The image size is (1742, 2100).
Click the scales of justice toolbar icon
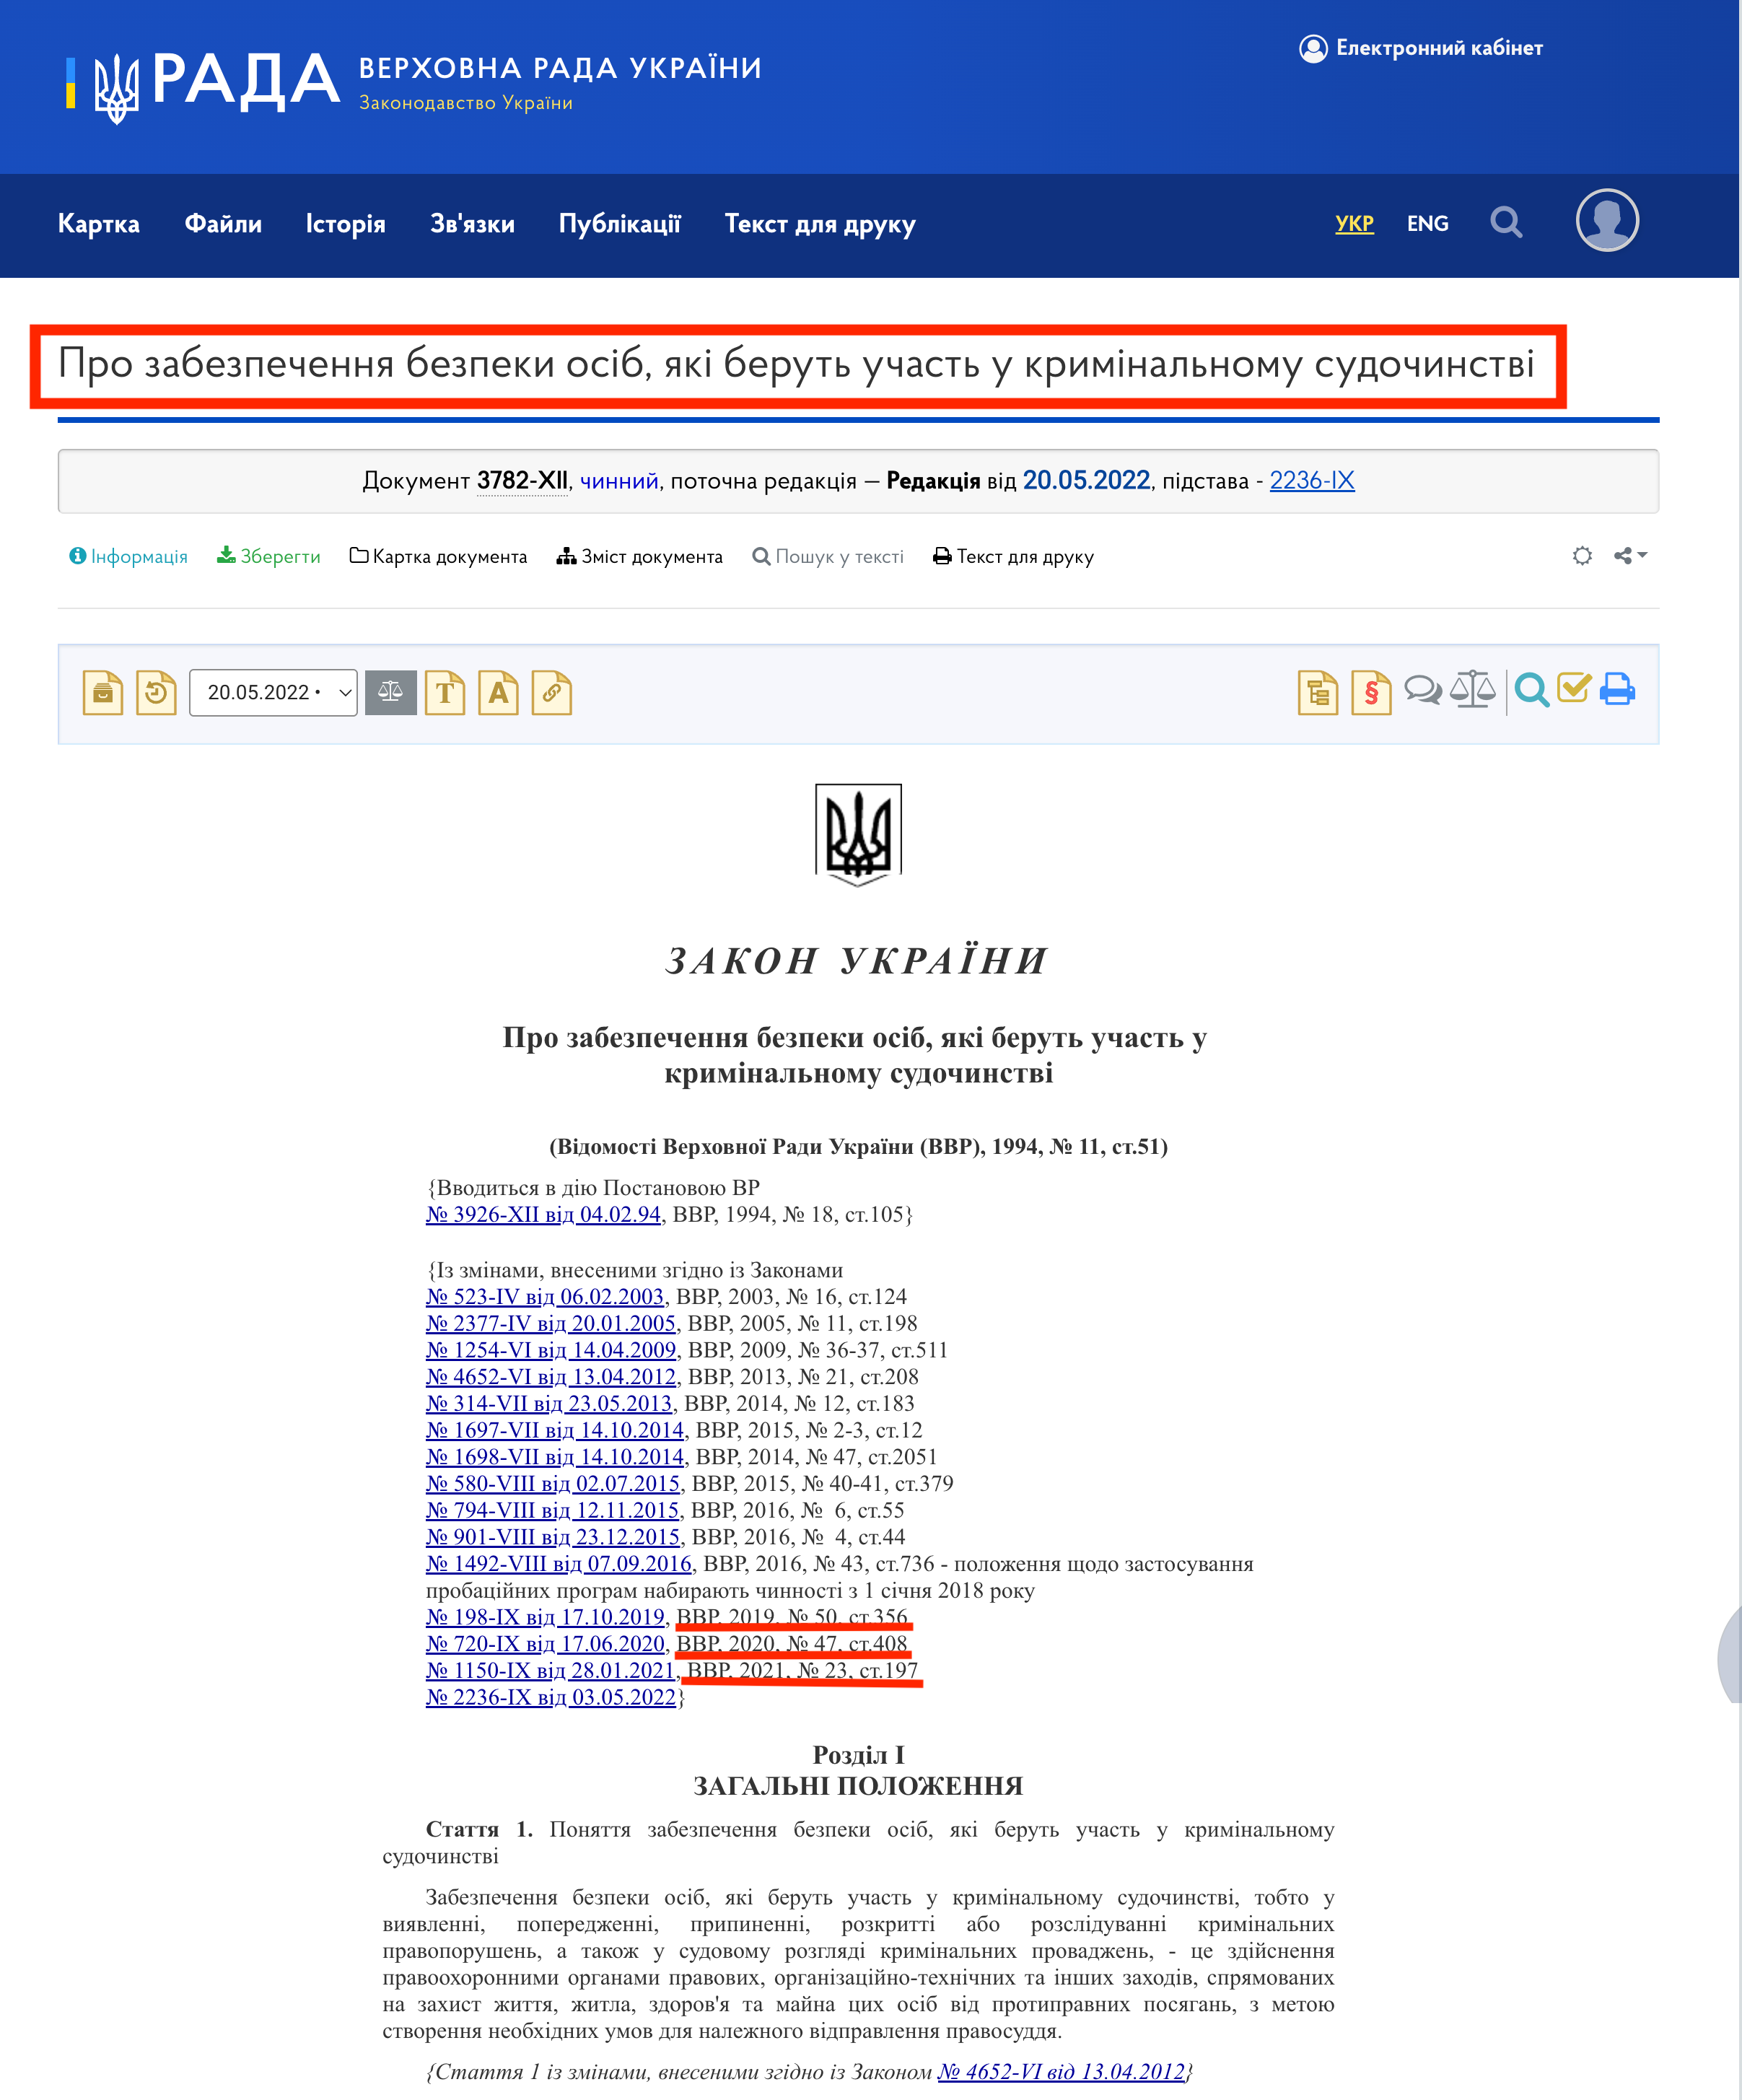1473,689
